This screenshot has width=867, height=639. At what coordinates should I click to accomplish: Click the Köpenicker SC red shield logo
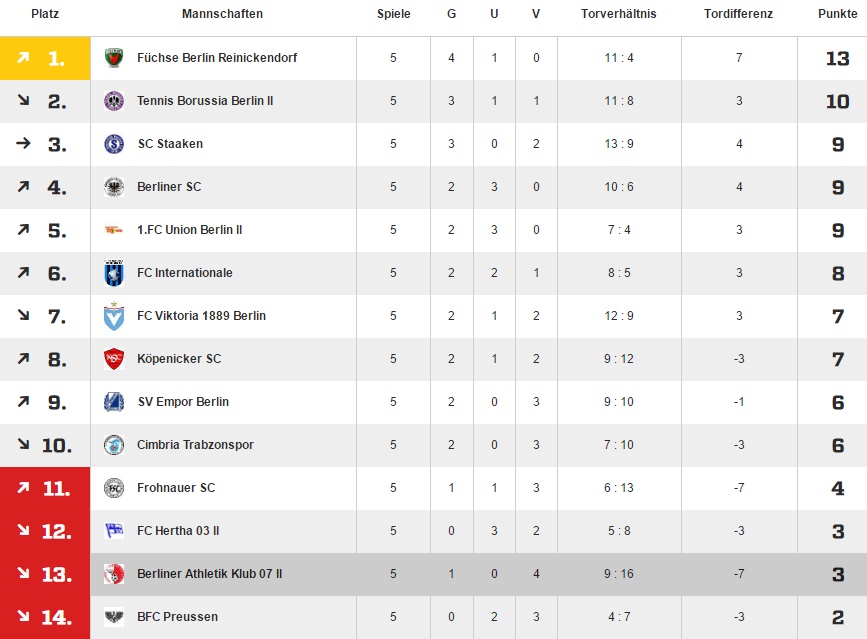[x=114, y=359]
